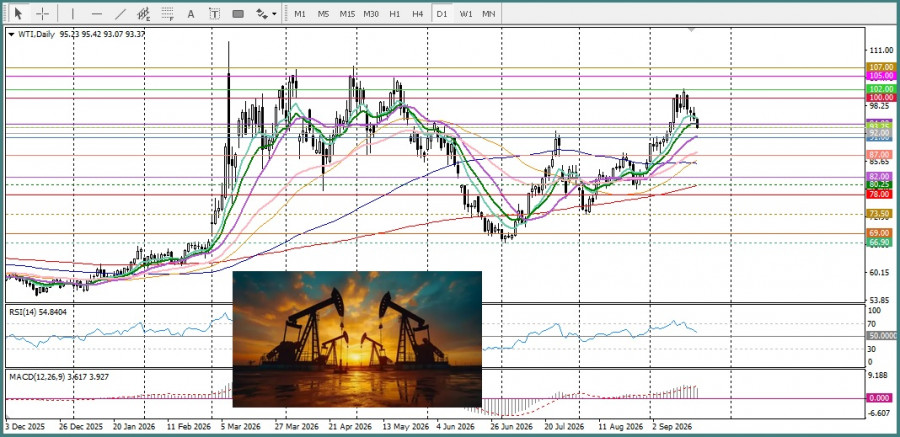Click the MACD 0.000 level label
Viewport: 900px width, 437px height.
[879, 398]
